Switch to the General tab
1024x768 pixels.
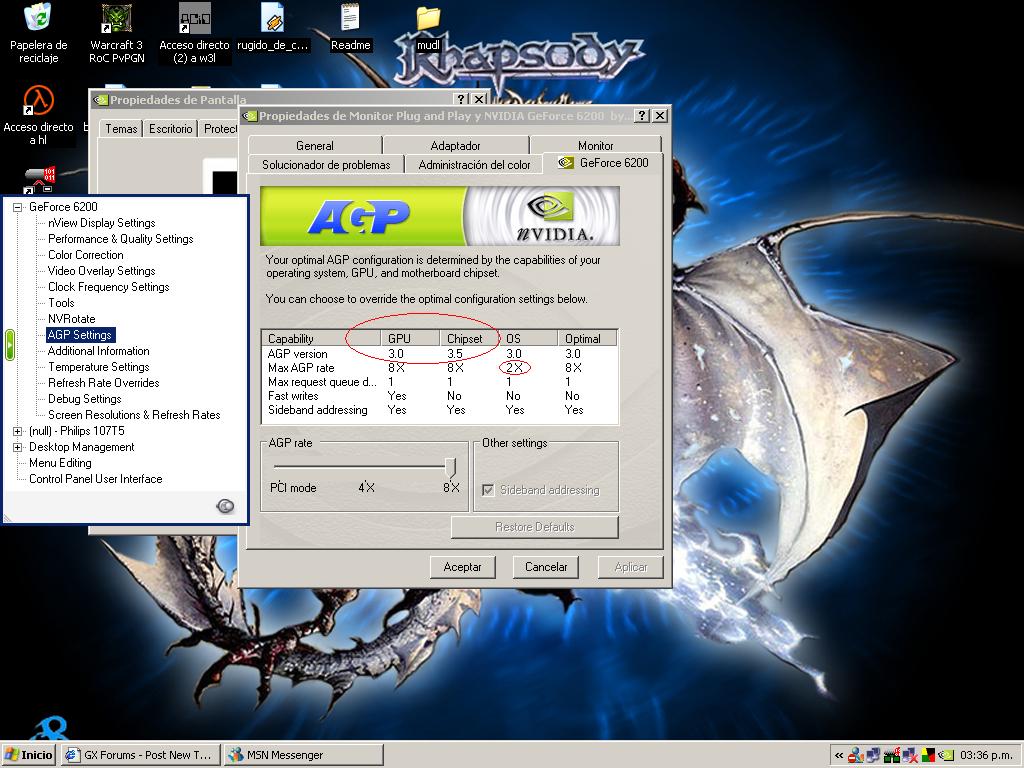(x=315, y=146)
